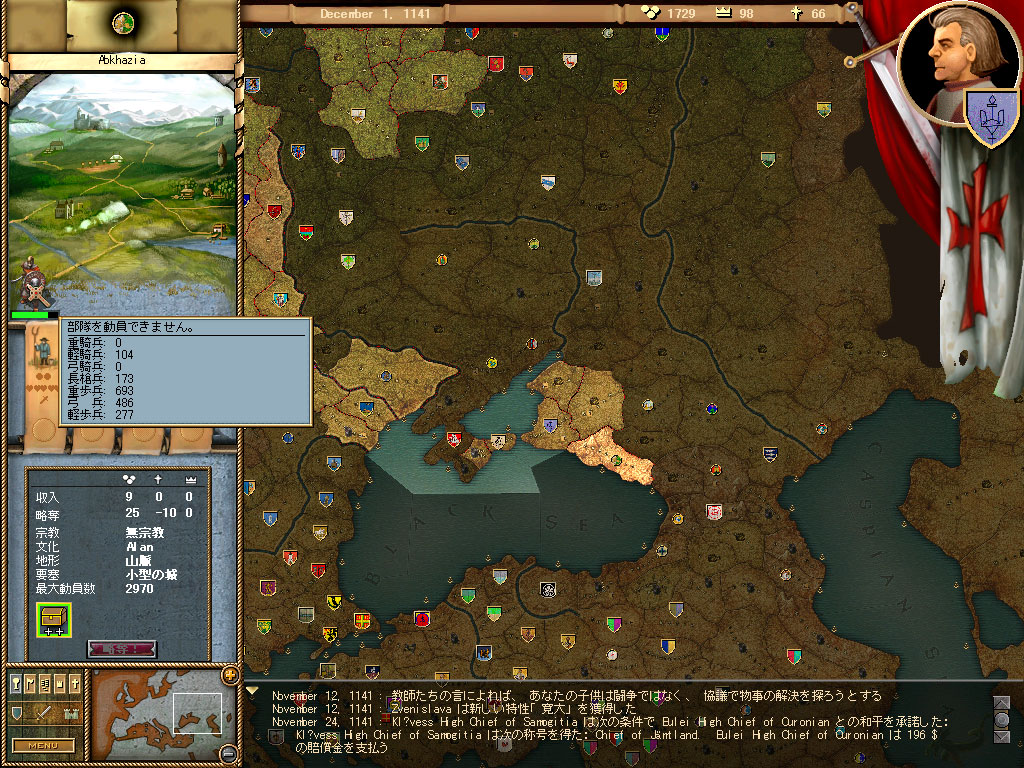
Task: Select the warrior unit figure in province view
Action: coord(31,282)
